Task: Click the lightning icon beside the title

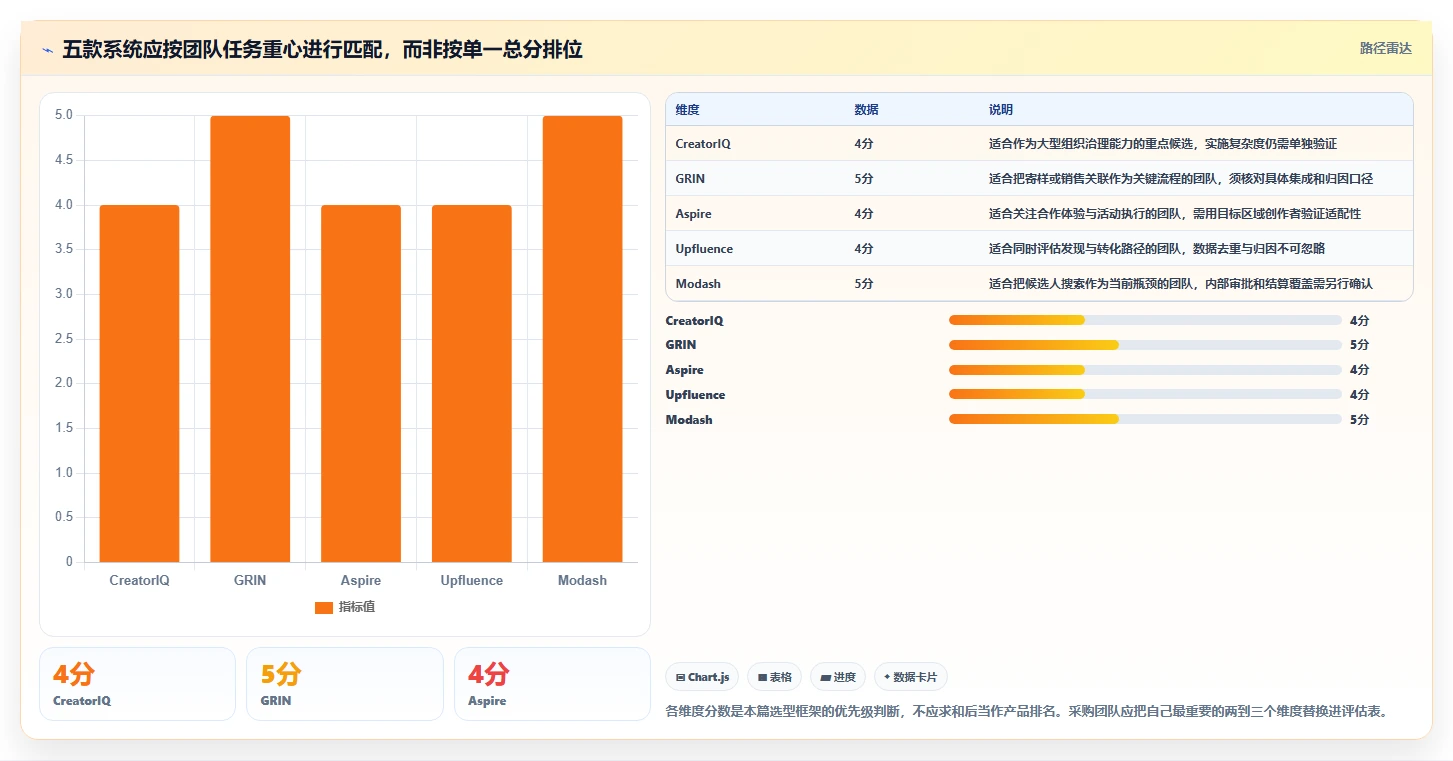Action: [x=47, y=49]
